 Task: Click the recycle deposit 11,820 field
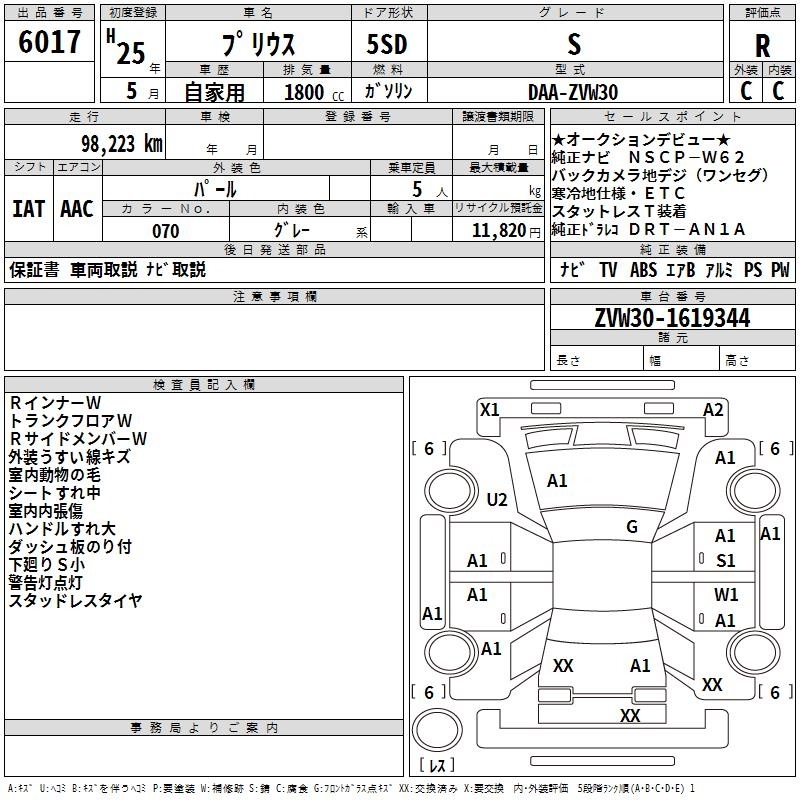click(498, 231)
